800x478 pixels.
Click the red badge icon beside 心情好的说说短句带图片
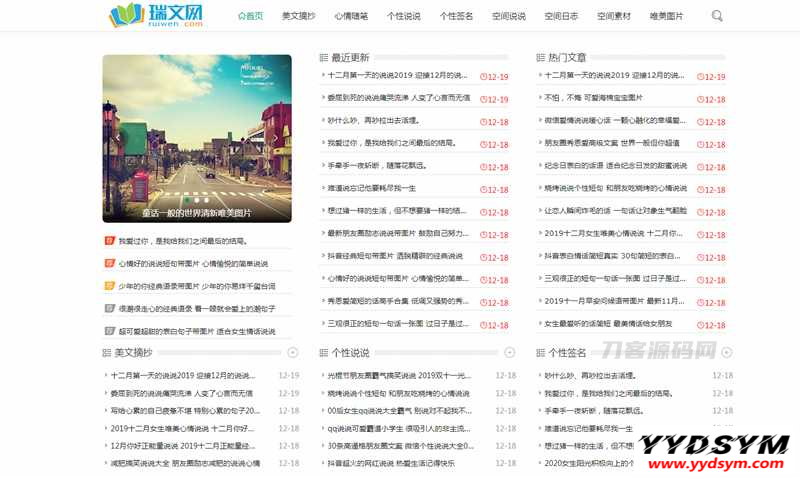(110, 264)
